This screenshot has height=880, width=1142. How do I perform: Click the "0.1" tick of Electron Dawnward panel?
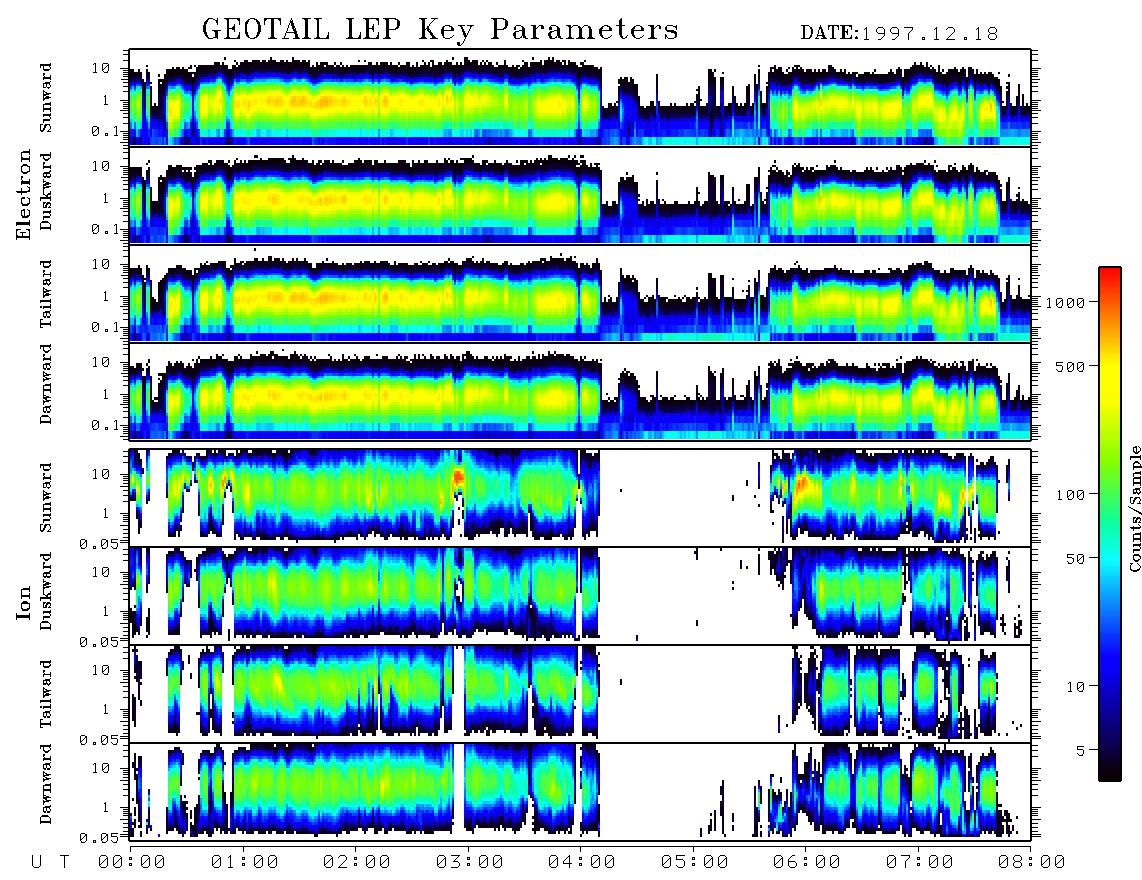(105, 425)
